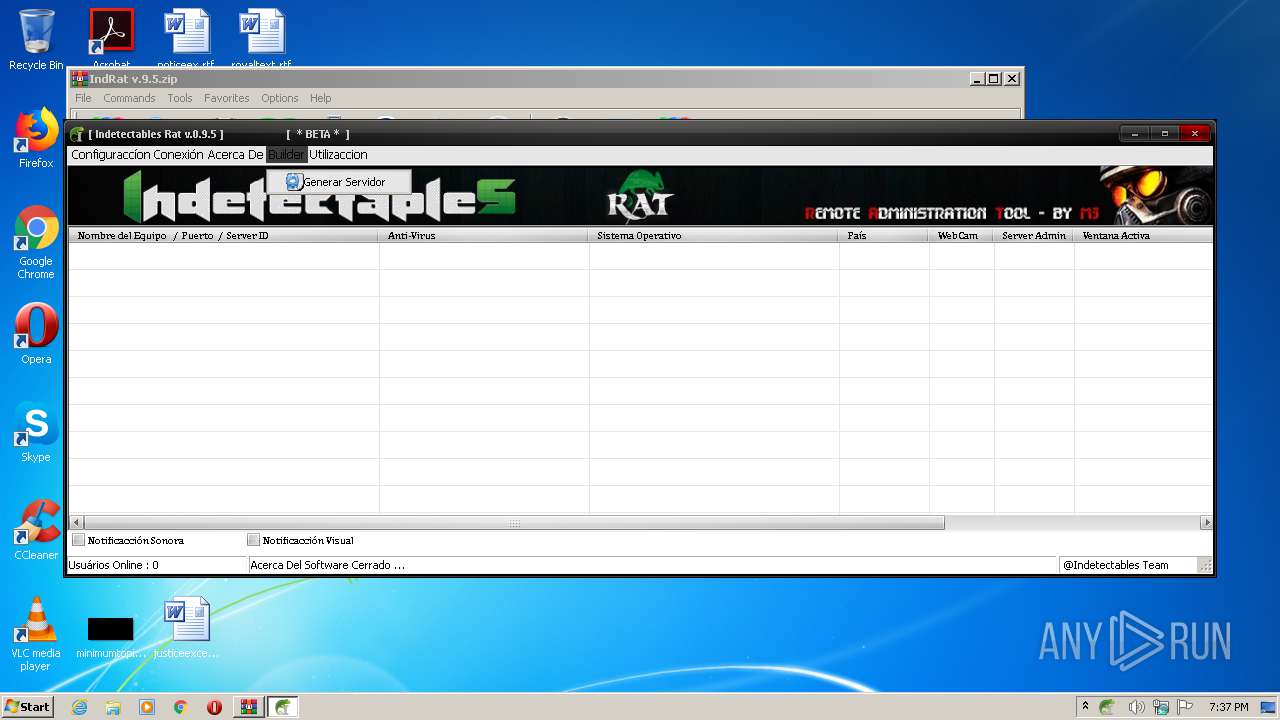Switch to the chameleon RAT taskbar button
Viewport: 1280px width, 720px height.
pyautogui.click(x=283, y=707)
